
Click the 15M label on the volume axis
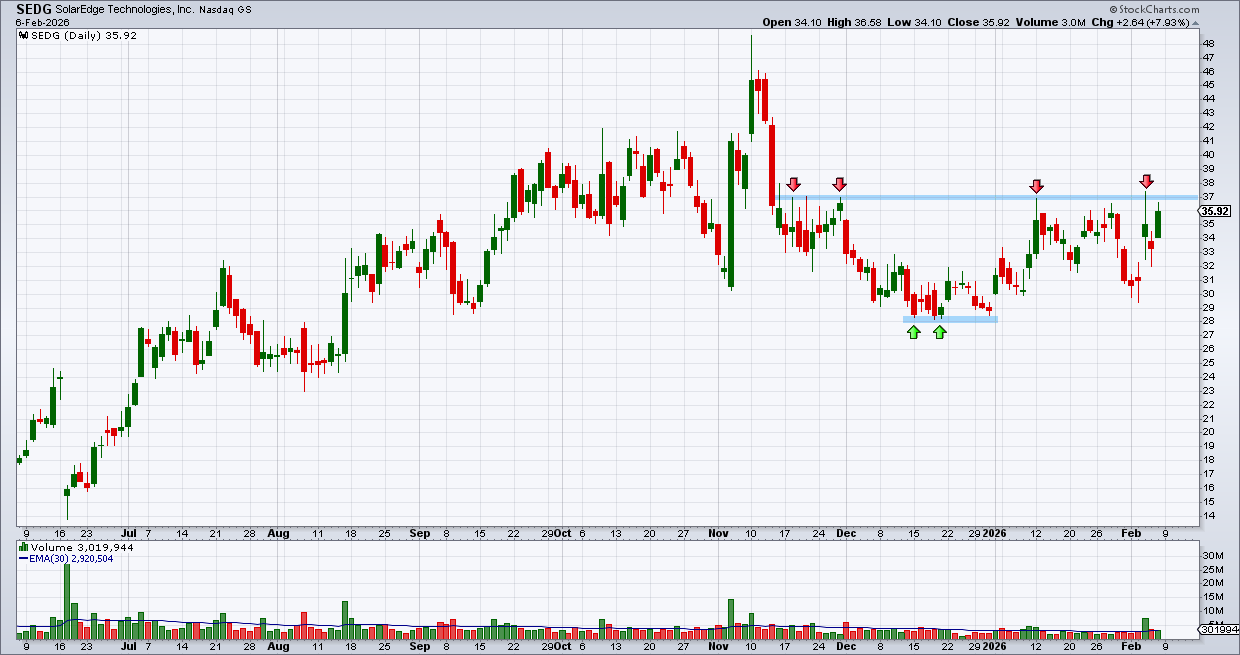[1212, 597]
